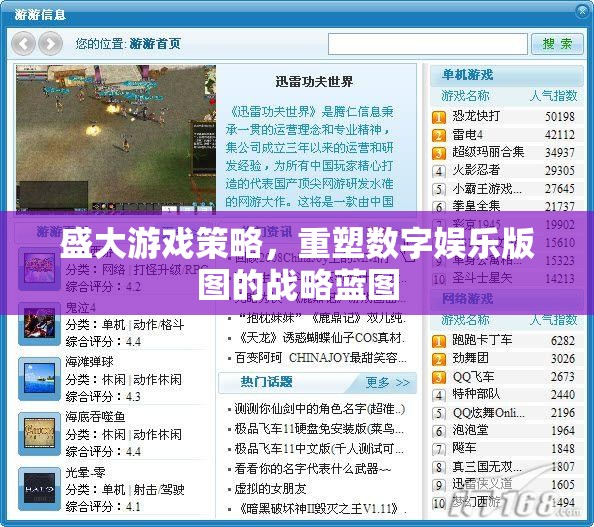Viewport: 594px width, 527px height.
Task: Open topic 虚拟的女朋友
Action: click(x=270, y=489)
